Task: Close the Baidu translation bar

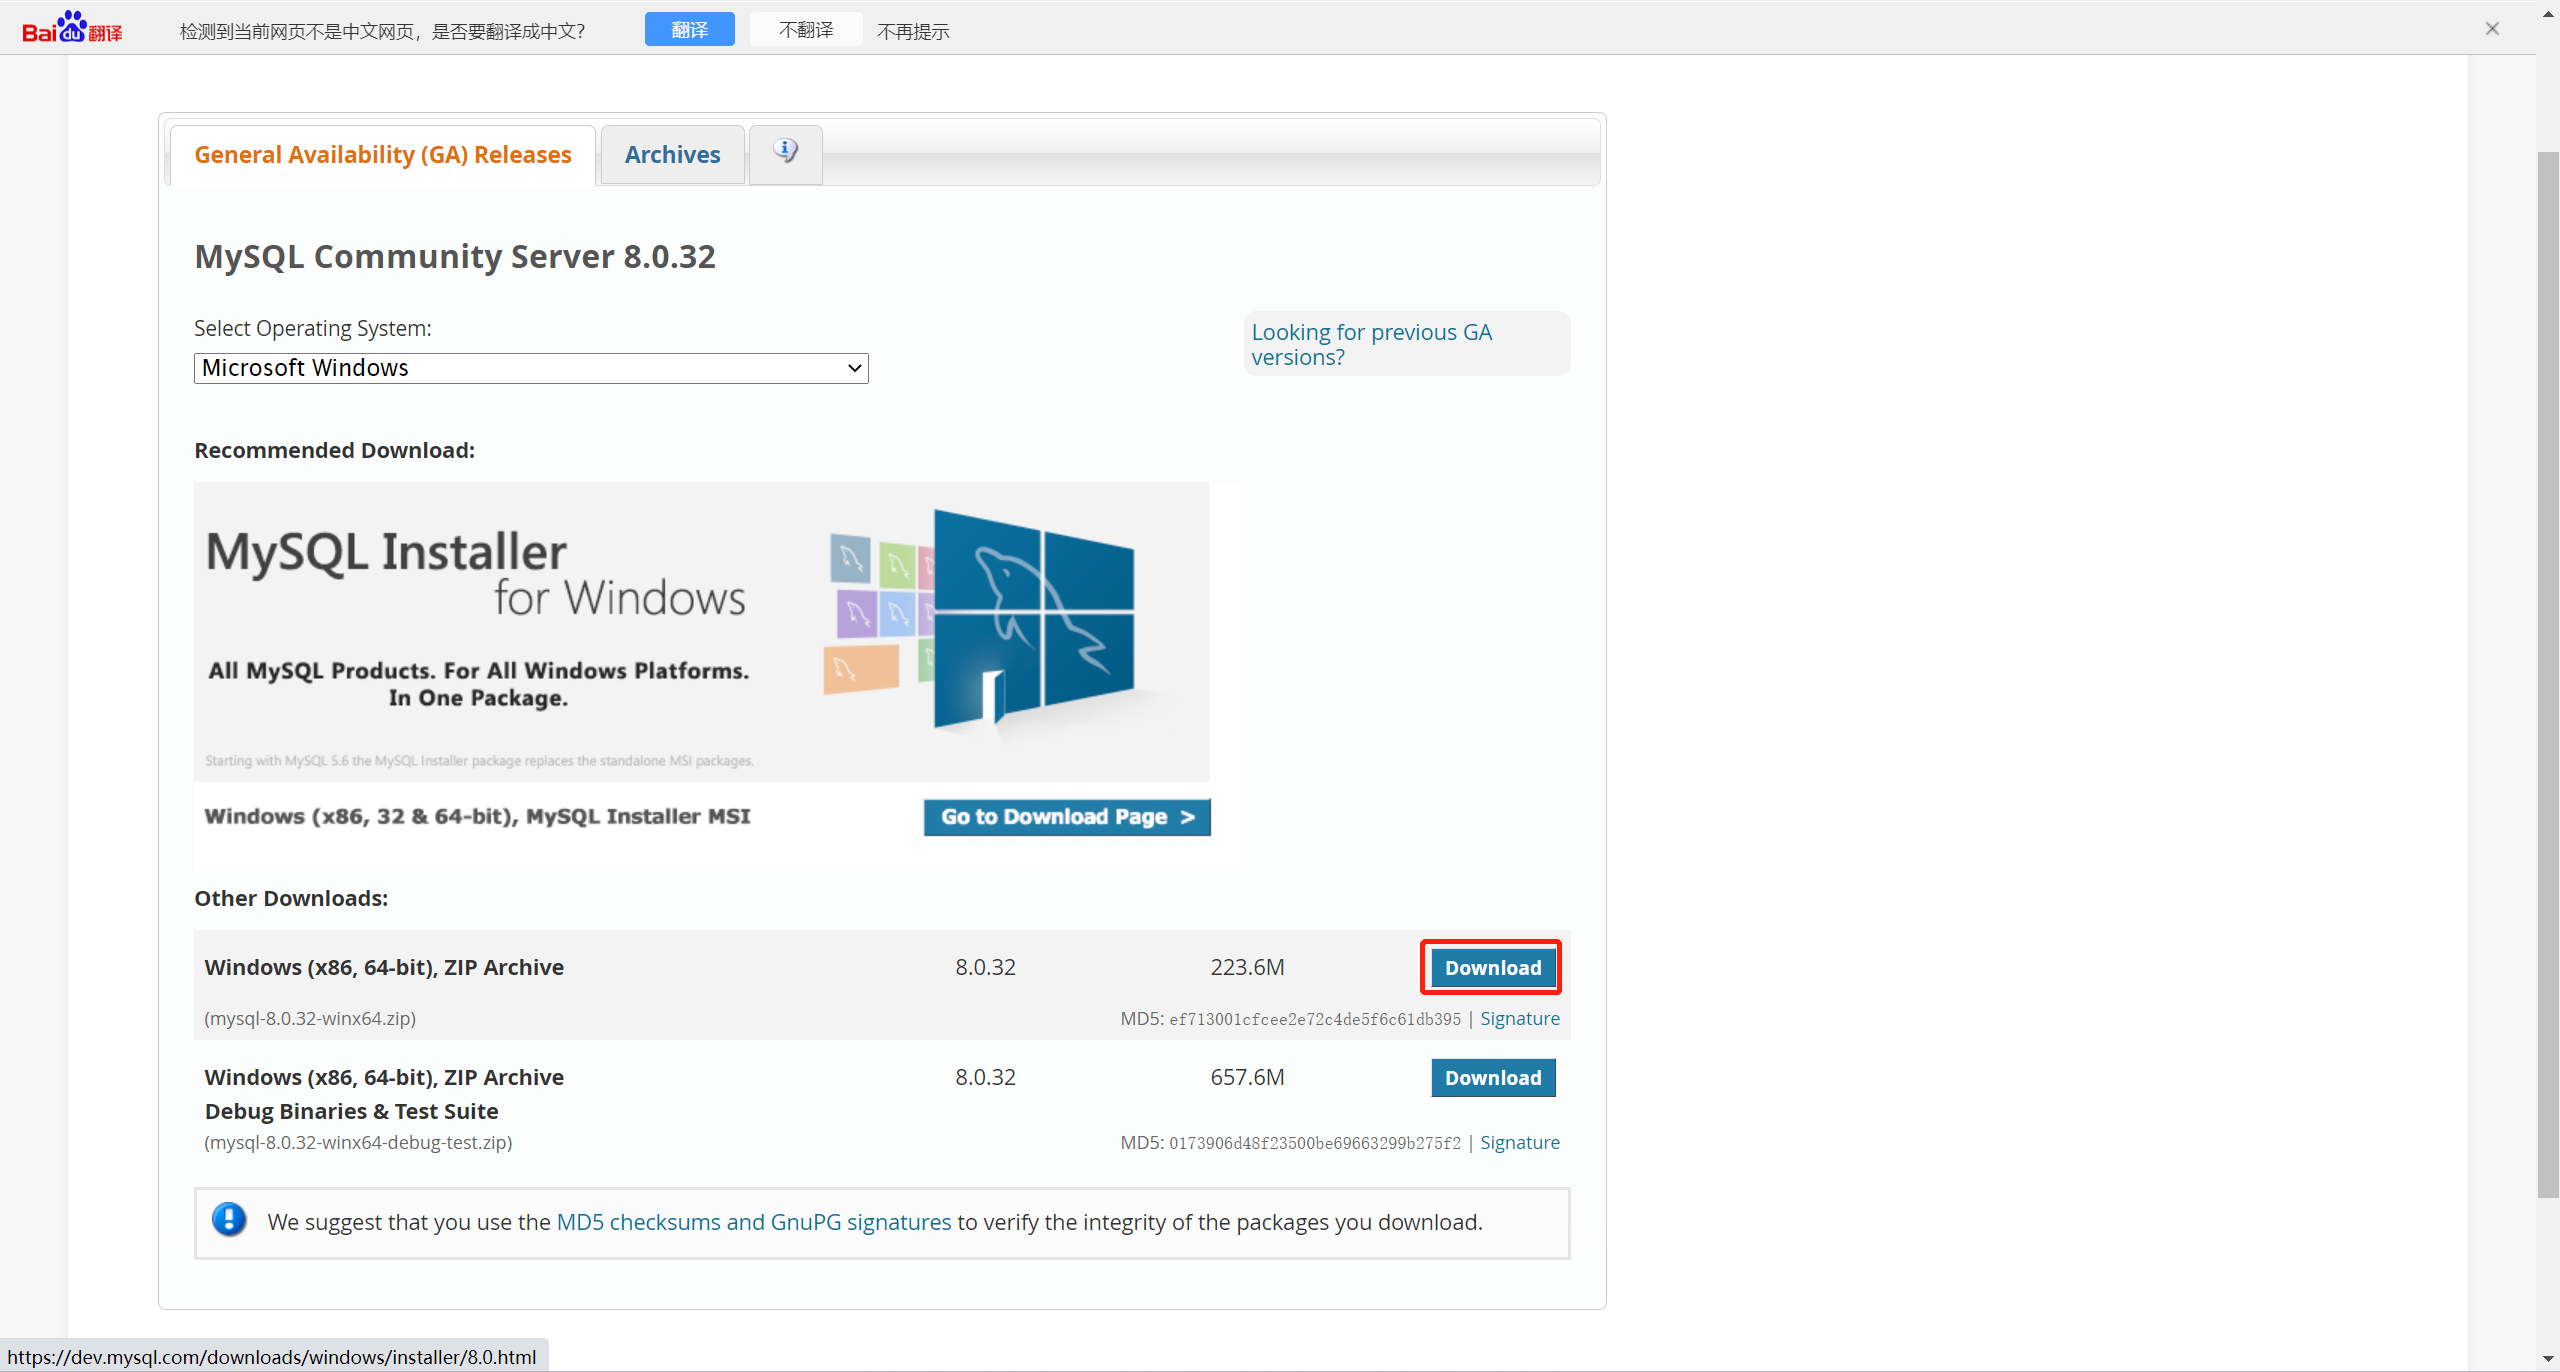Action: [x=2492, y=29]
